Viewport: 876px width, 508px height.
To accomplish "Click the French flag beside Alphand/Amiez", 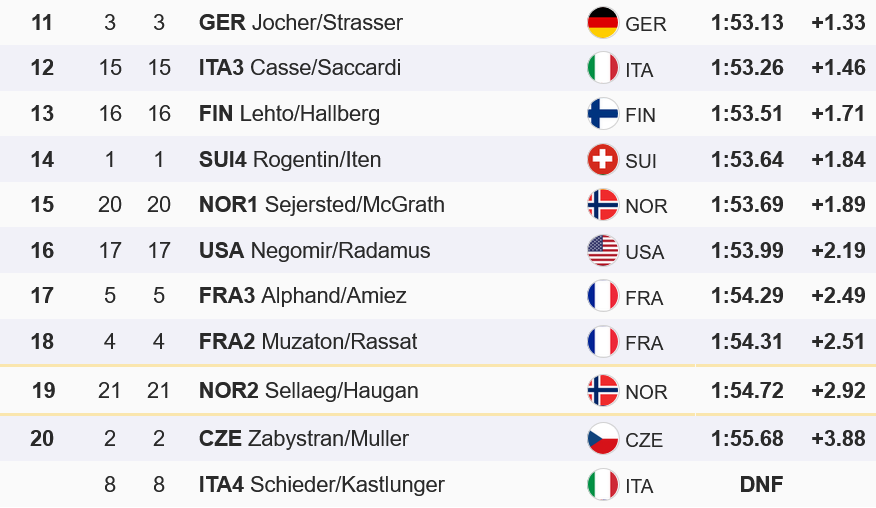I will tap(602, 296).
